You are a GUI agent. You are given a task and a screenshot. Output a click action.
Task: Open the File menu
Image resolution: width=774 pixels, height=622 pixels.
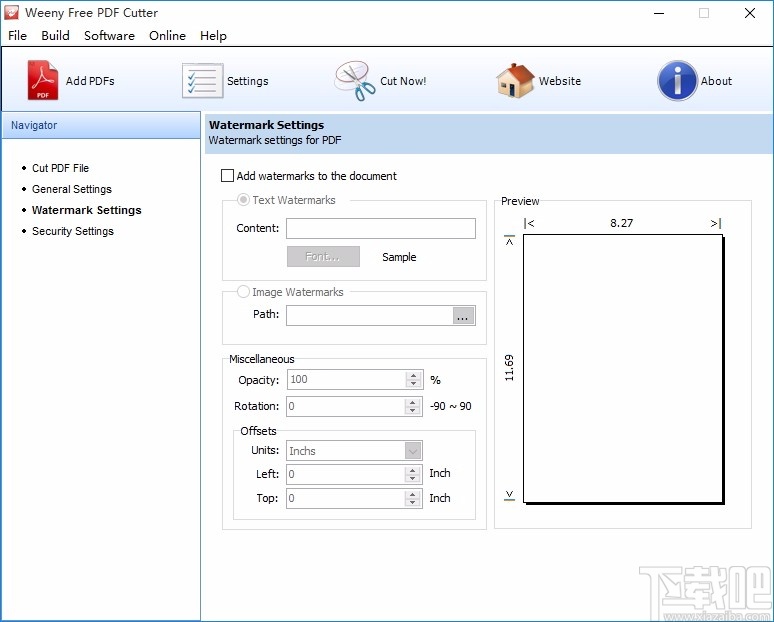17,36
